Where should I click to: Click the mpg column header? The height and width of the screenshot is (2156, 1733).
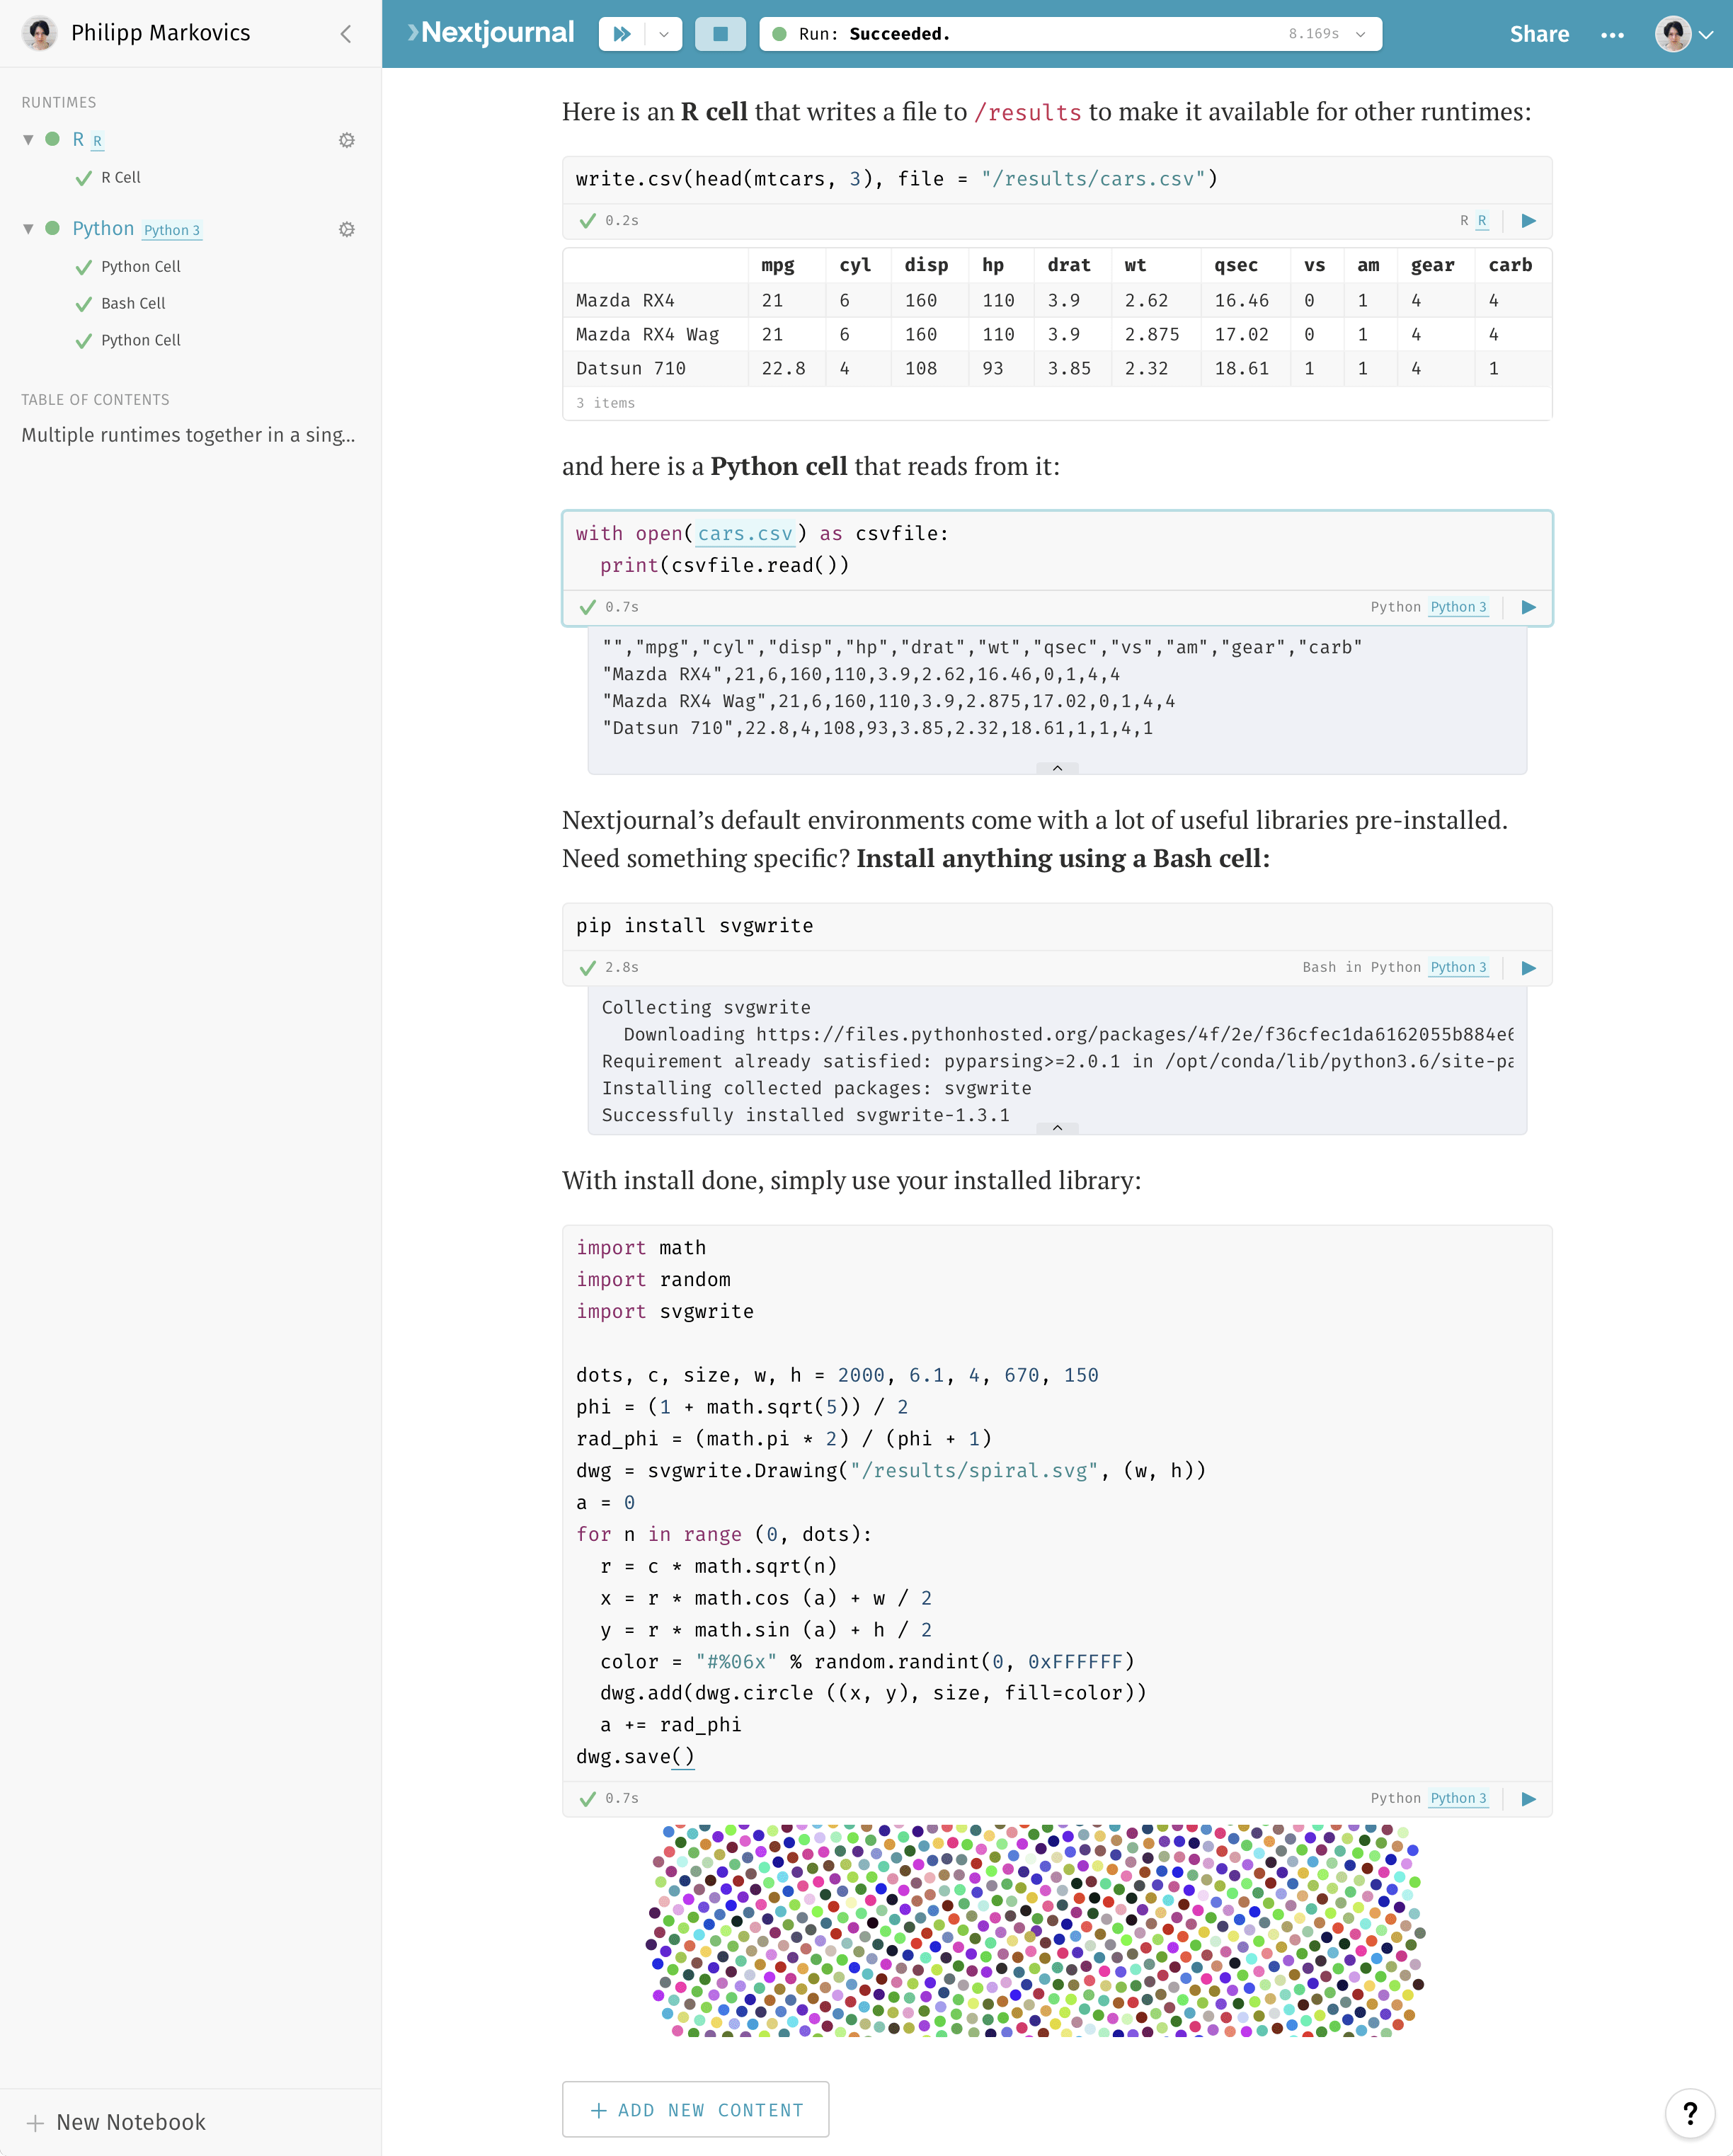[778, 265]
